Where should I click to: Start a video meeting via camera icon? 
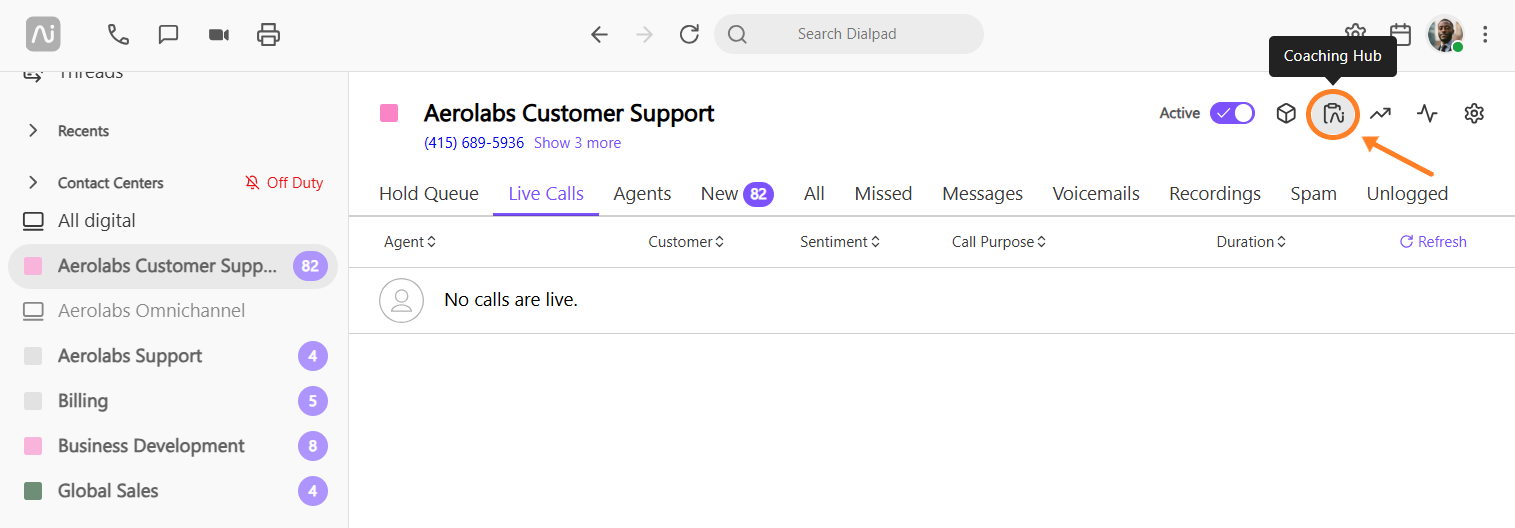tap(218, 34)
